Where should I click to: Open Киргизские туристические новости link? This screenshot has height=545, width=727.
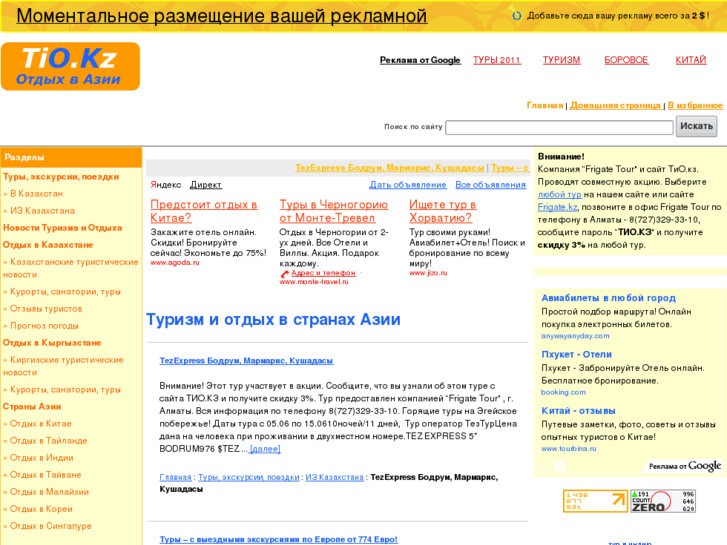click(x=63, y=366)
